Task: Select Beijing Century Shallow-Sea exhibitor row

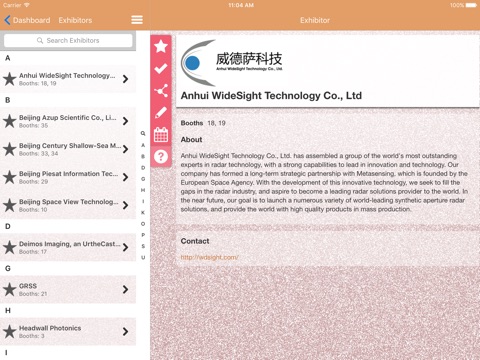Action: click(x=68, y=149)
